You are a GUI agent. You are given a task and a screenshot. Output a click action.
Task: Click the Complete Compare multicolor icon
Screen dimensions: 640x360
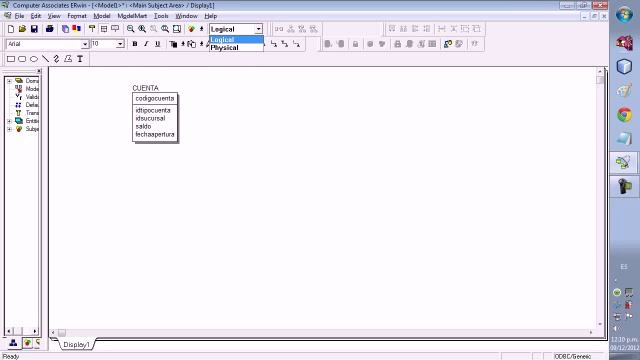click(76, 29)
